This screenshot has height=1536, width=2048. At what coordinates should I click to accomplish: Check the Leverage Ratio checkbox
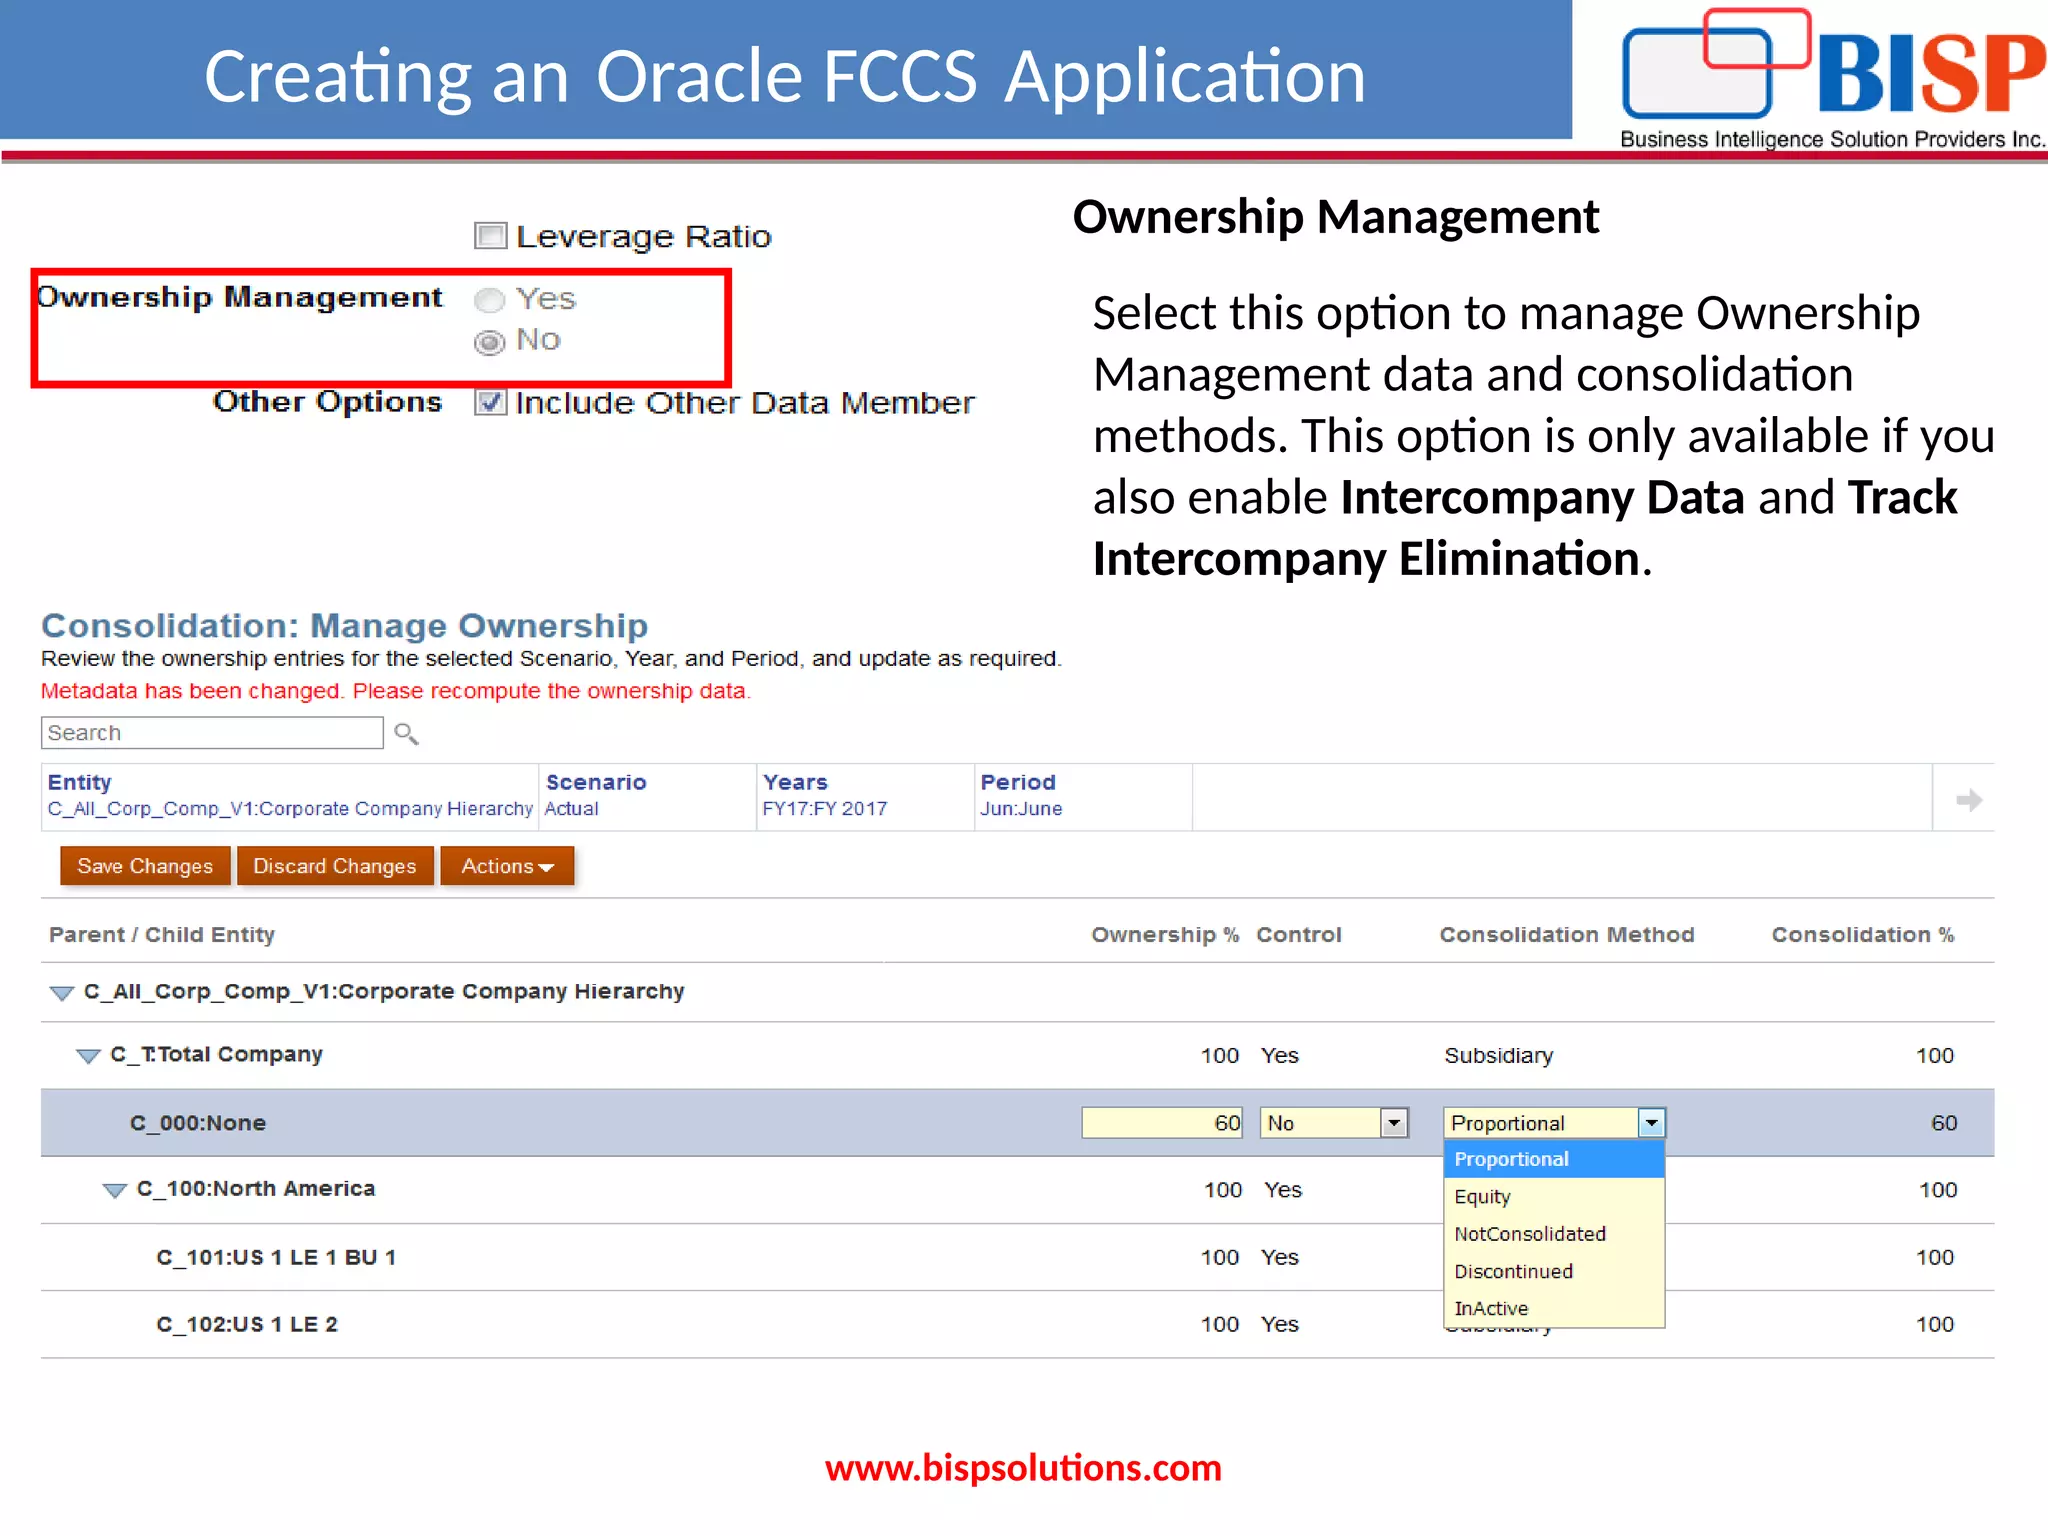[x=490, y=236]
